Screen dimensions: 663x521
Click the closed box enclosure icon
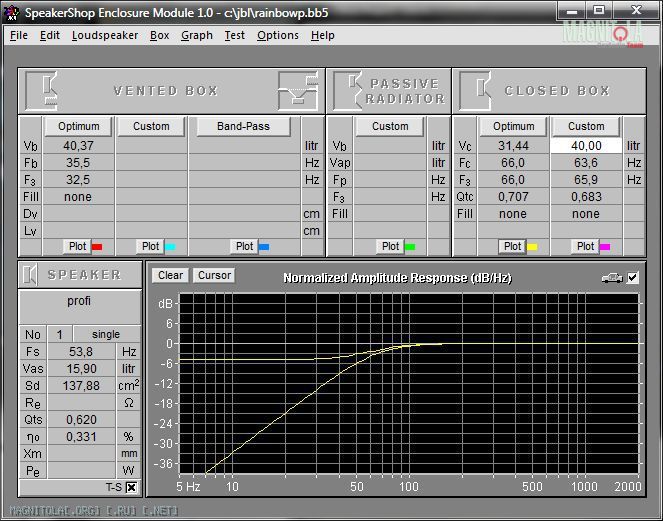pyautogui.click(x=475, y=90)
